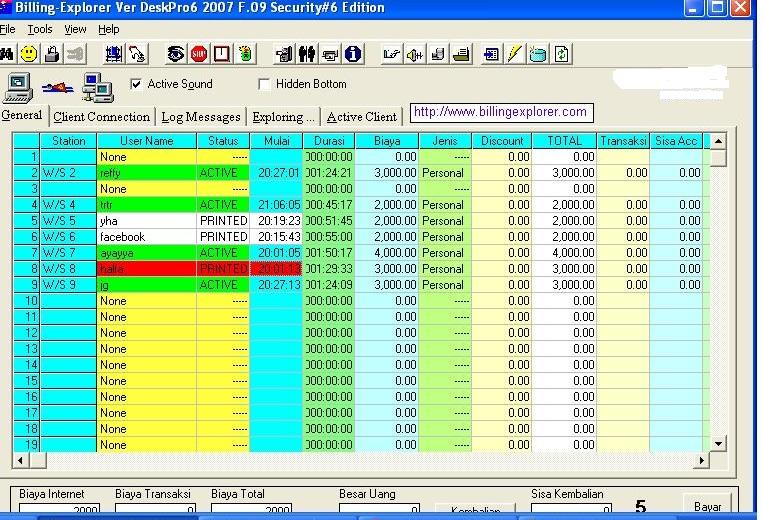Click the red STOP sign icon
Viewport: 763px width, 520px height.
(x=199, y=54)
